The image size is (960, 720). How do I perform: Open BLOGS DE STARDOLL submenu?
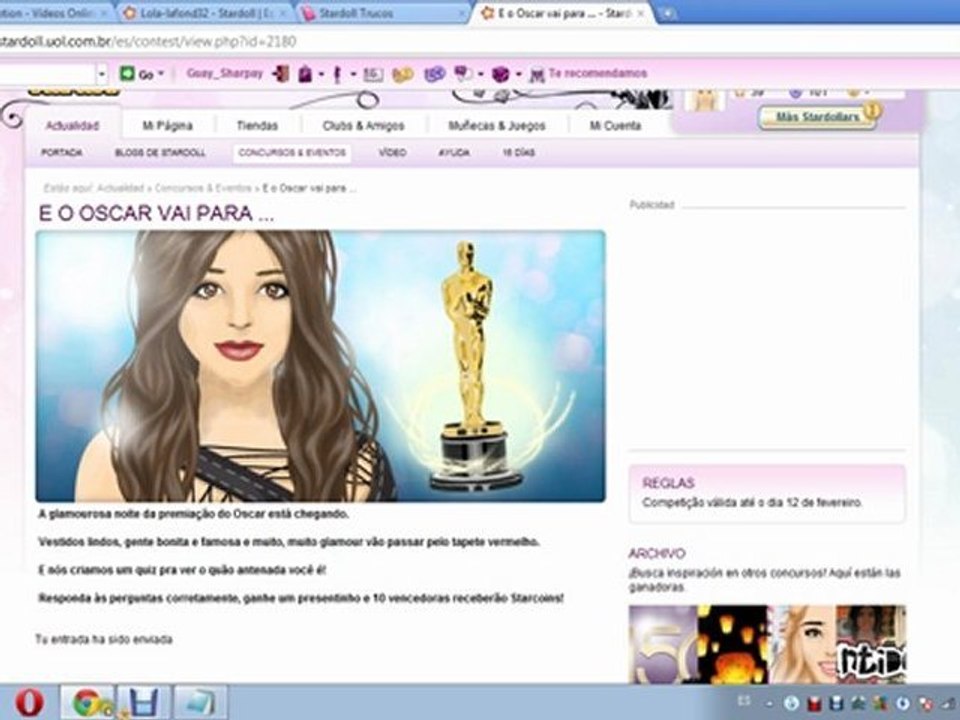[x=160, y=152]
